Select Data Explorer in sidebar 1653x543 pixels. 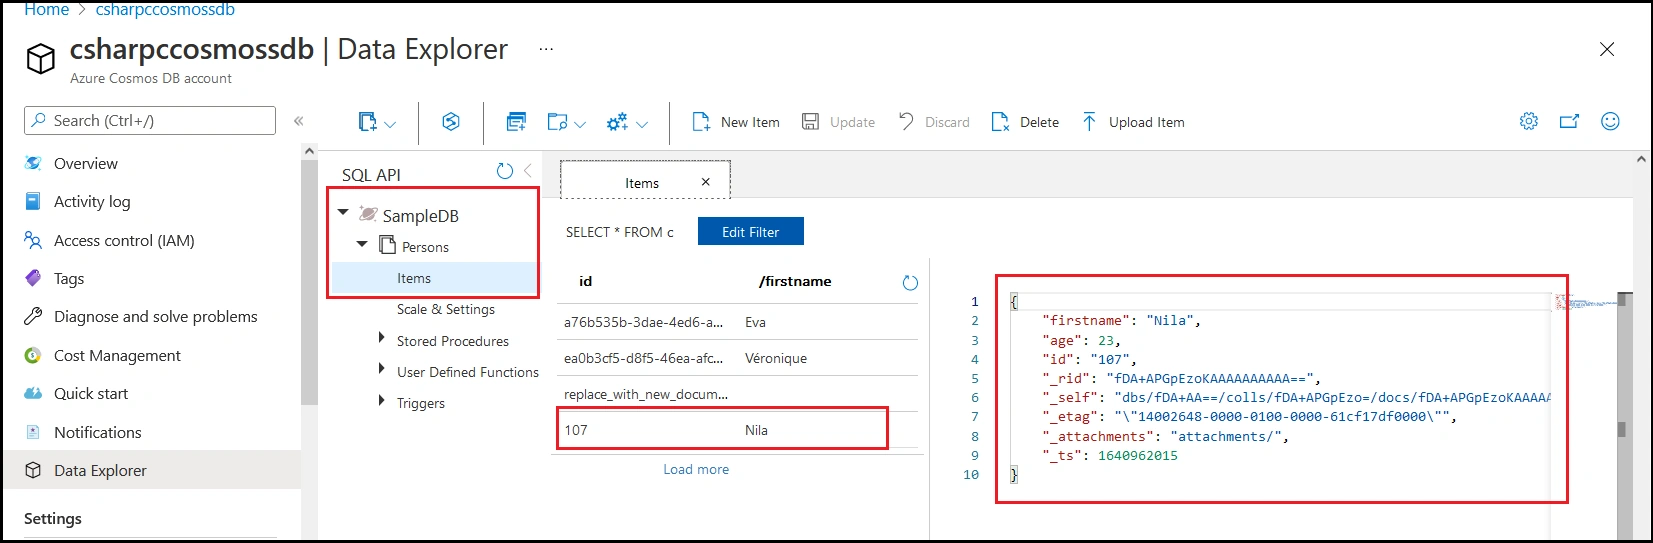pos(151,470)
